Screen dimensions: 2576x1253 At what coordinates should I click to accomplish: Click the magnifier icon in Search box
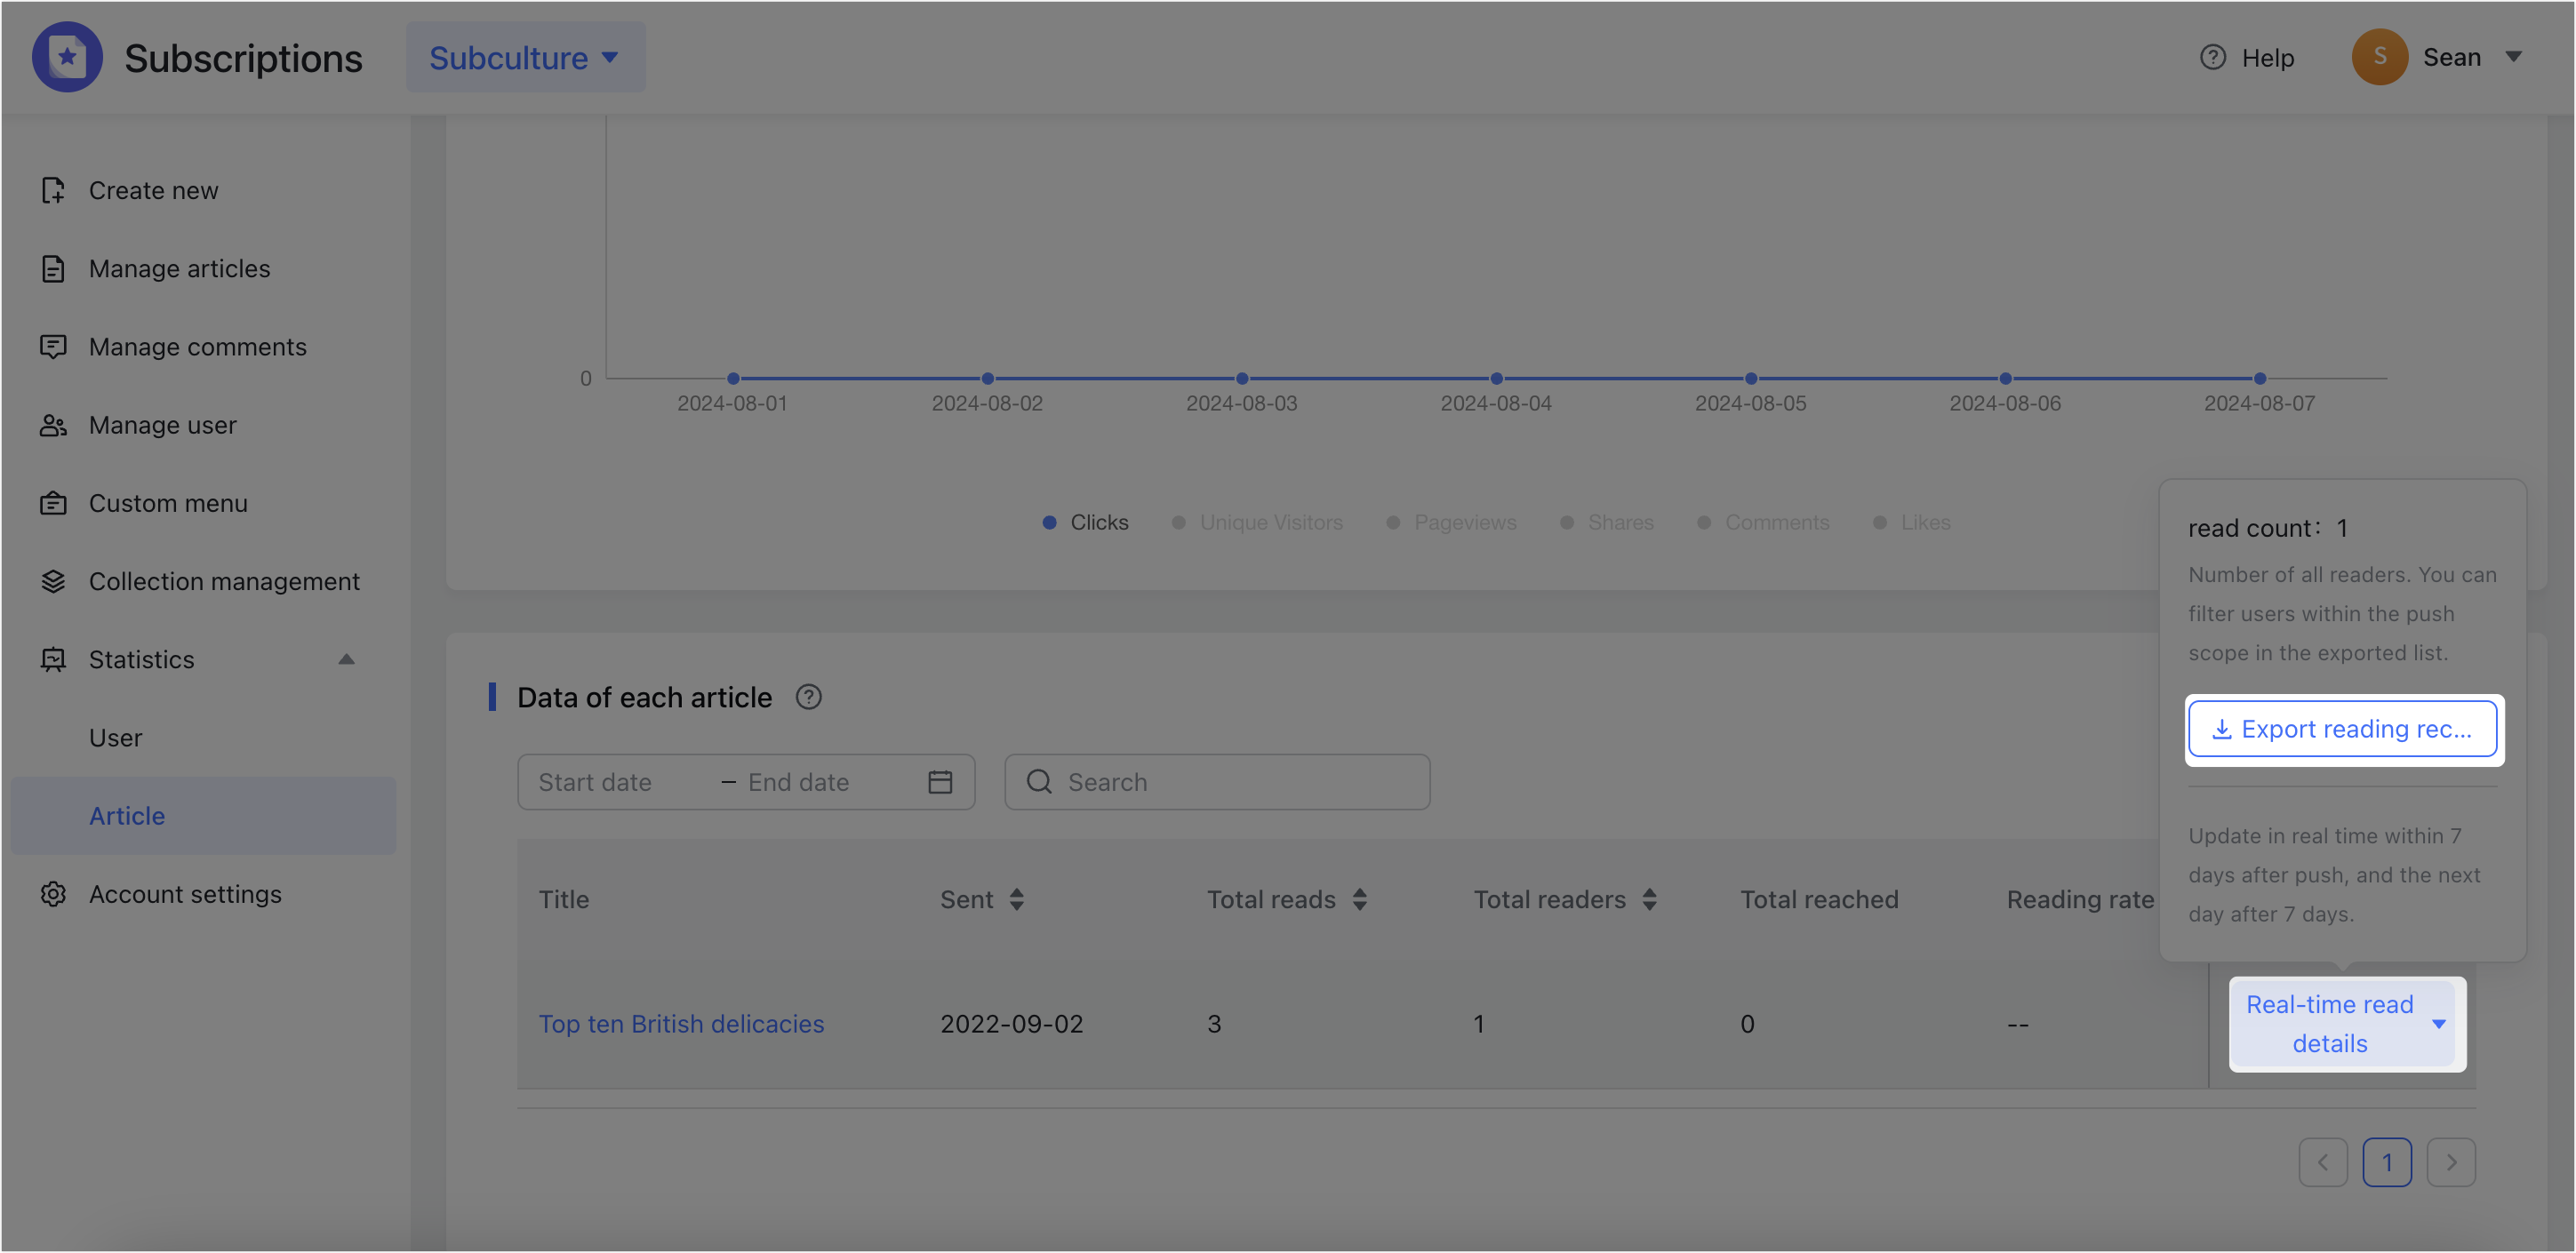point(1039,782)
